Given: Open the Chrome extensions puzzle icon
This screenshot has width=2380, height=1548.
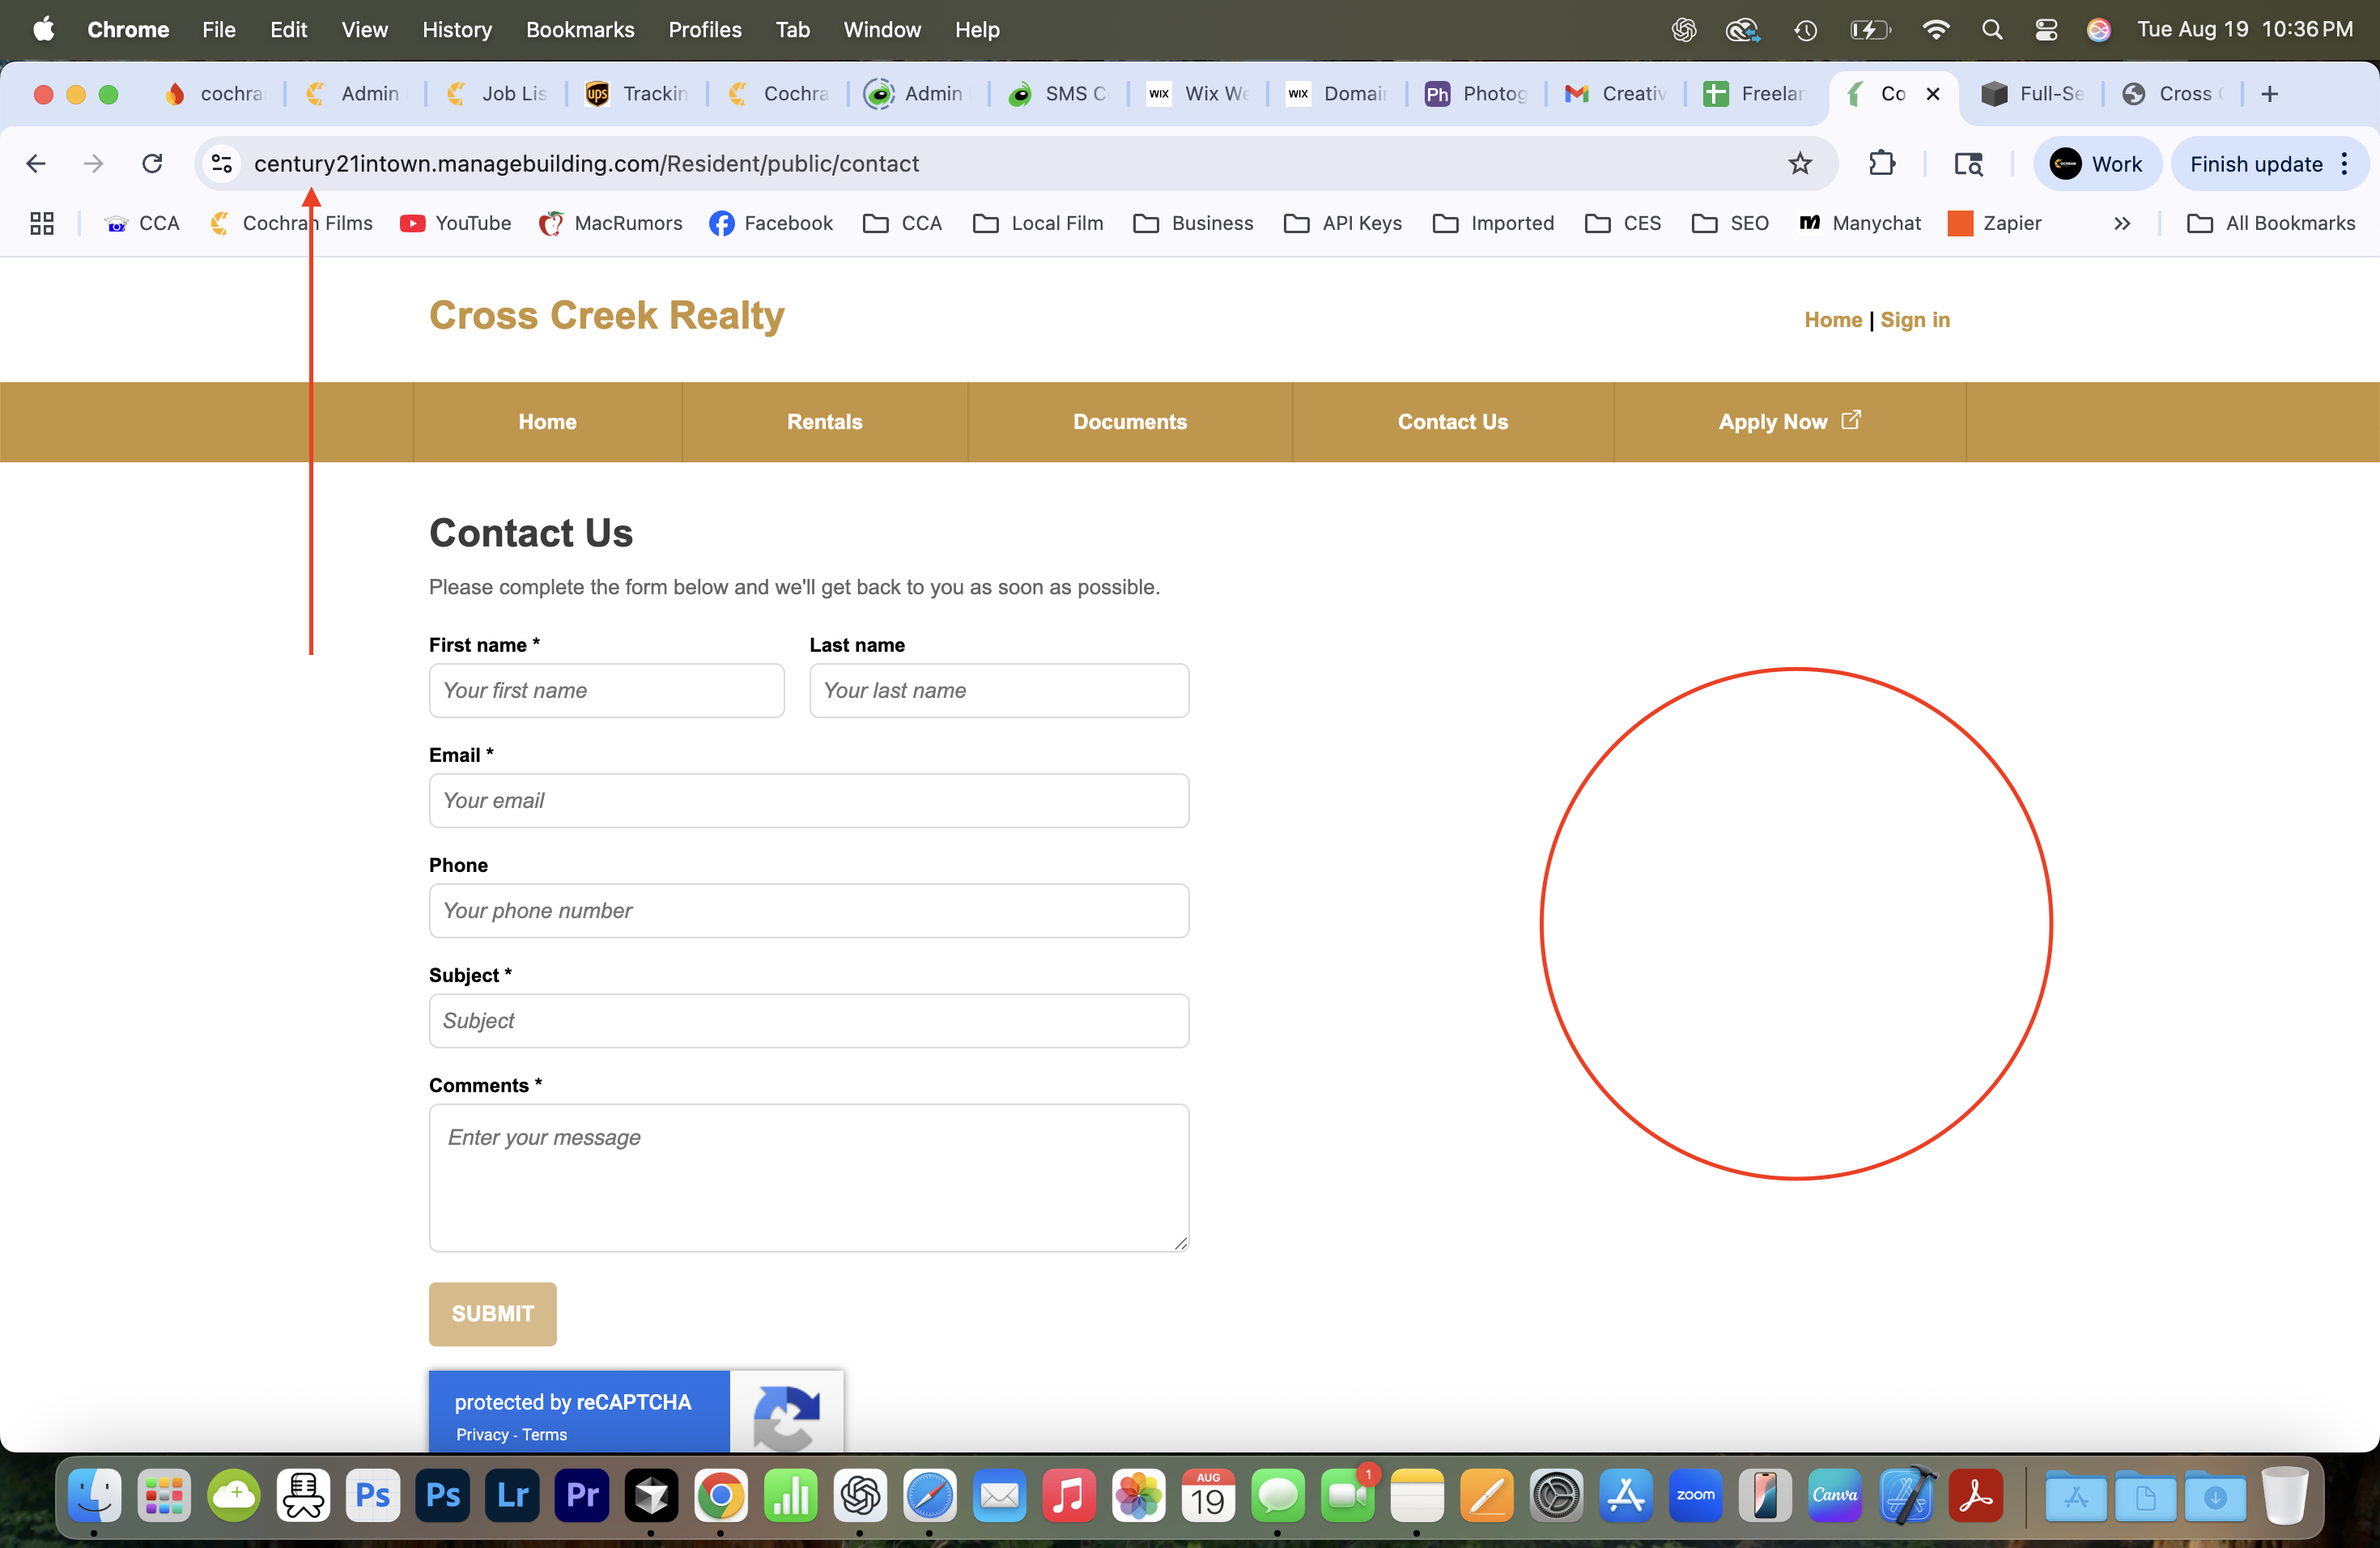Looking at the screenshot, I should click(1881, 163).
